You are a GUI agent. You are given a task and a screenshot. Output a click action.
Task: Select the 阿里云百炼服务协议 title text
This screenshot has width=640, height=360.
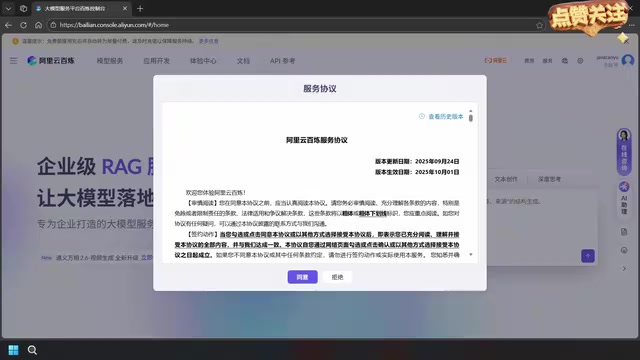(x=317, y=140)
